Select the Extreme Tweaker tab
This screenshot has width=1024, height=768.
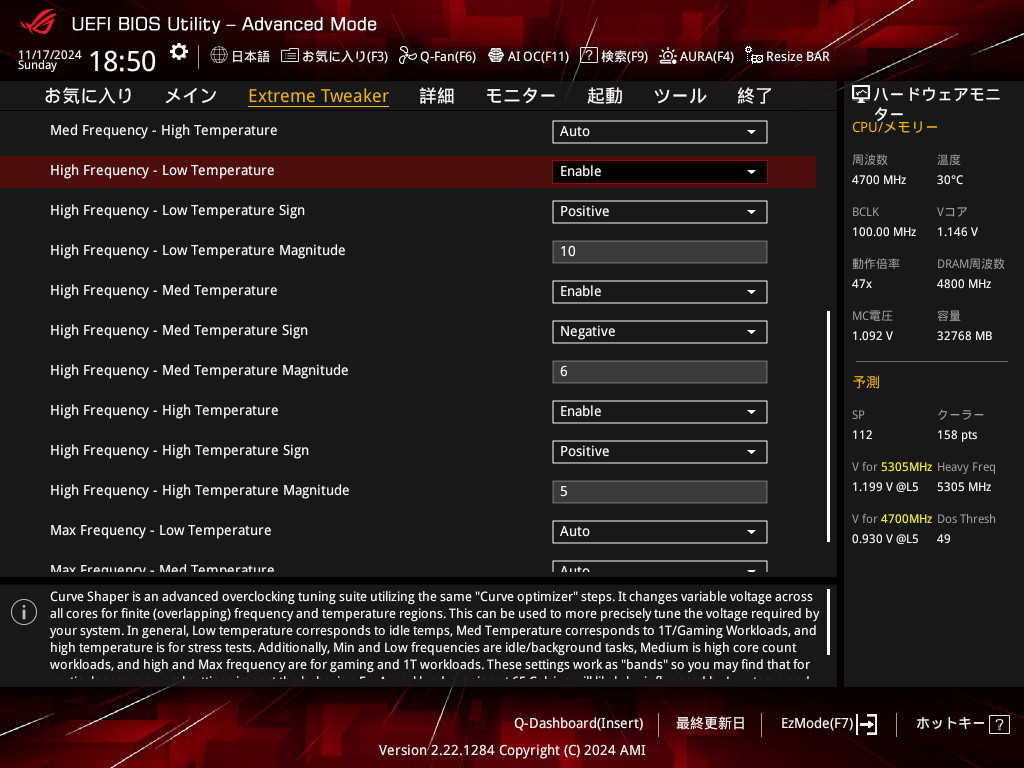[x=318, y=96]
